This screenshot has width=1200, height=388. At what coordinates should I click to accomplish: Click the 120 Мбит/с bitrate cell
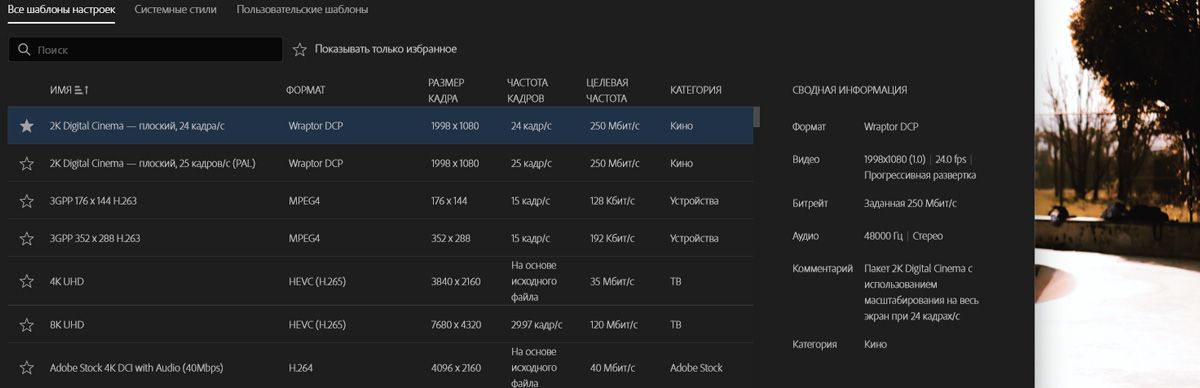[x=615, y=325]
